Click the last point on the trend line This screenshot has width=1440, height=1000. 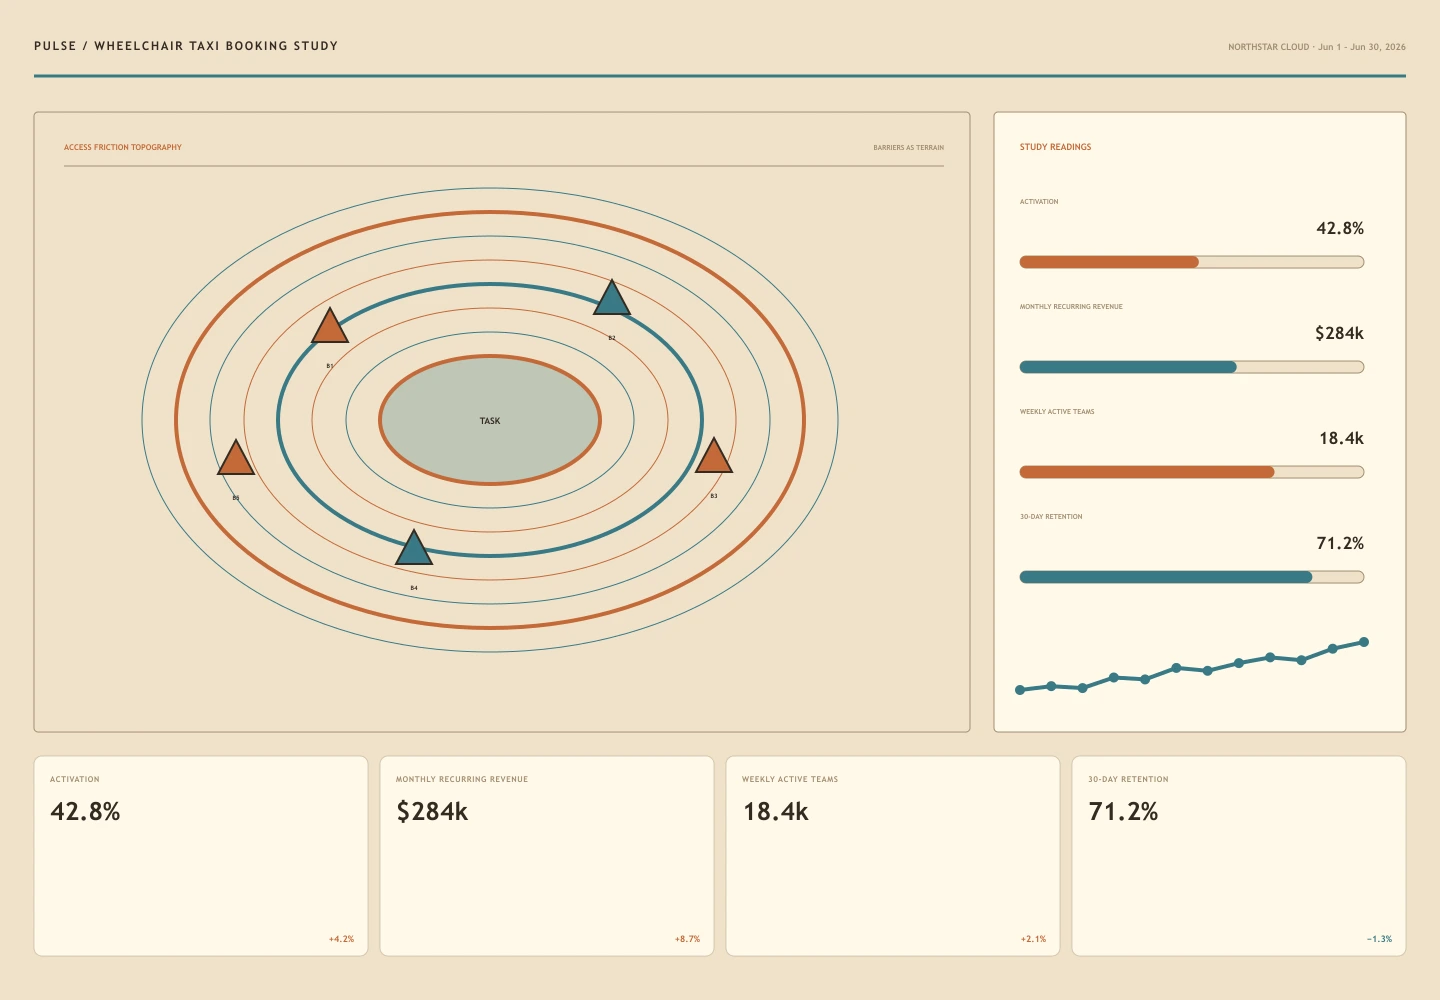tap(1364, 642)
